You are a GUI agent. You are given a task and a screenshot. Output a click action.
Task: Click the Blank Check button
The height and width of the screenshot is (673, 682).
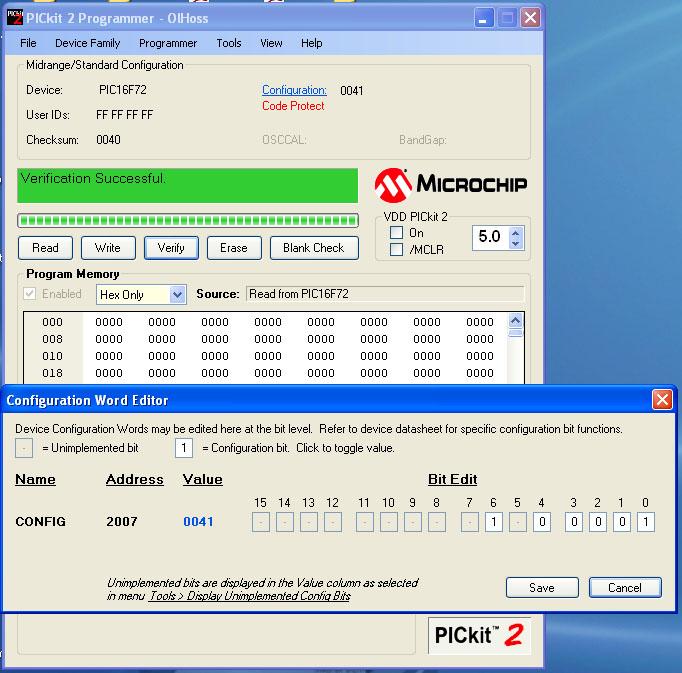[x=314, y=248]
